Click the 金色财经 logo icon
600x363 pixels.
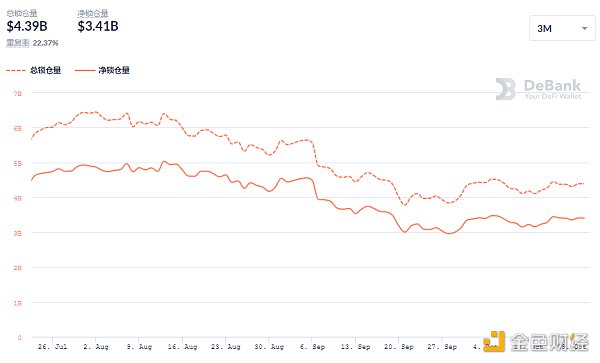(x=494, y=342)
